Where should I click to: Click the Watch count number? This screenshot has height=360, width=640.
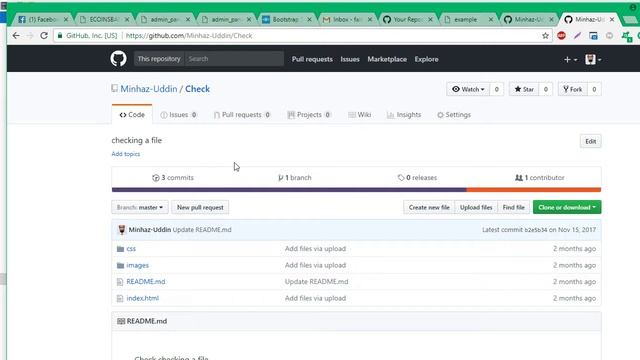pos(497,89)
